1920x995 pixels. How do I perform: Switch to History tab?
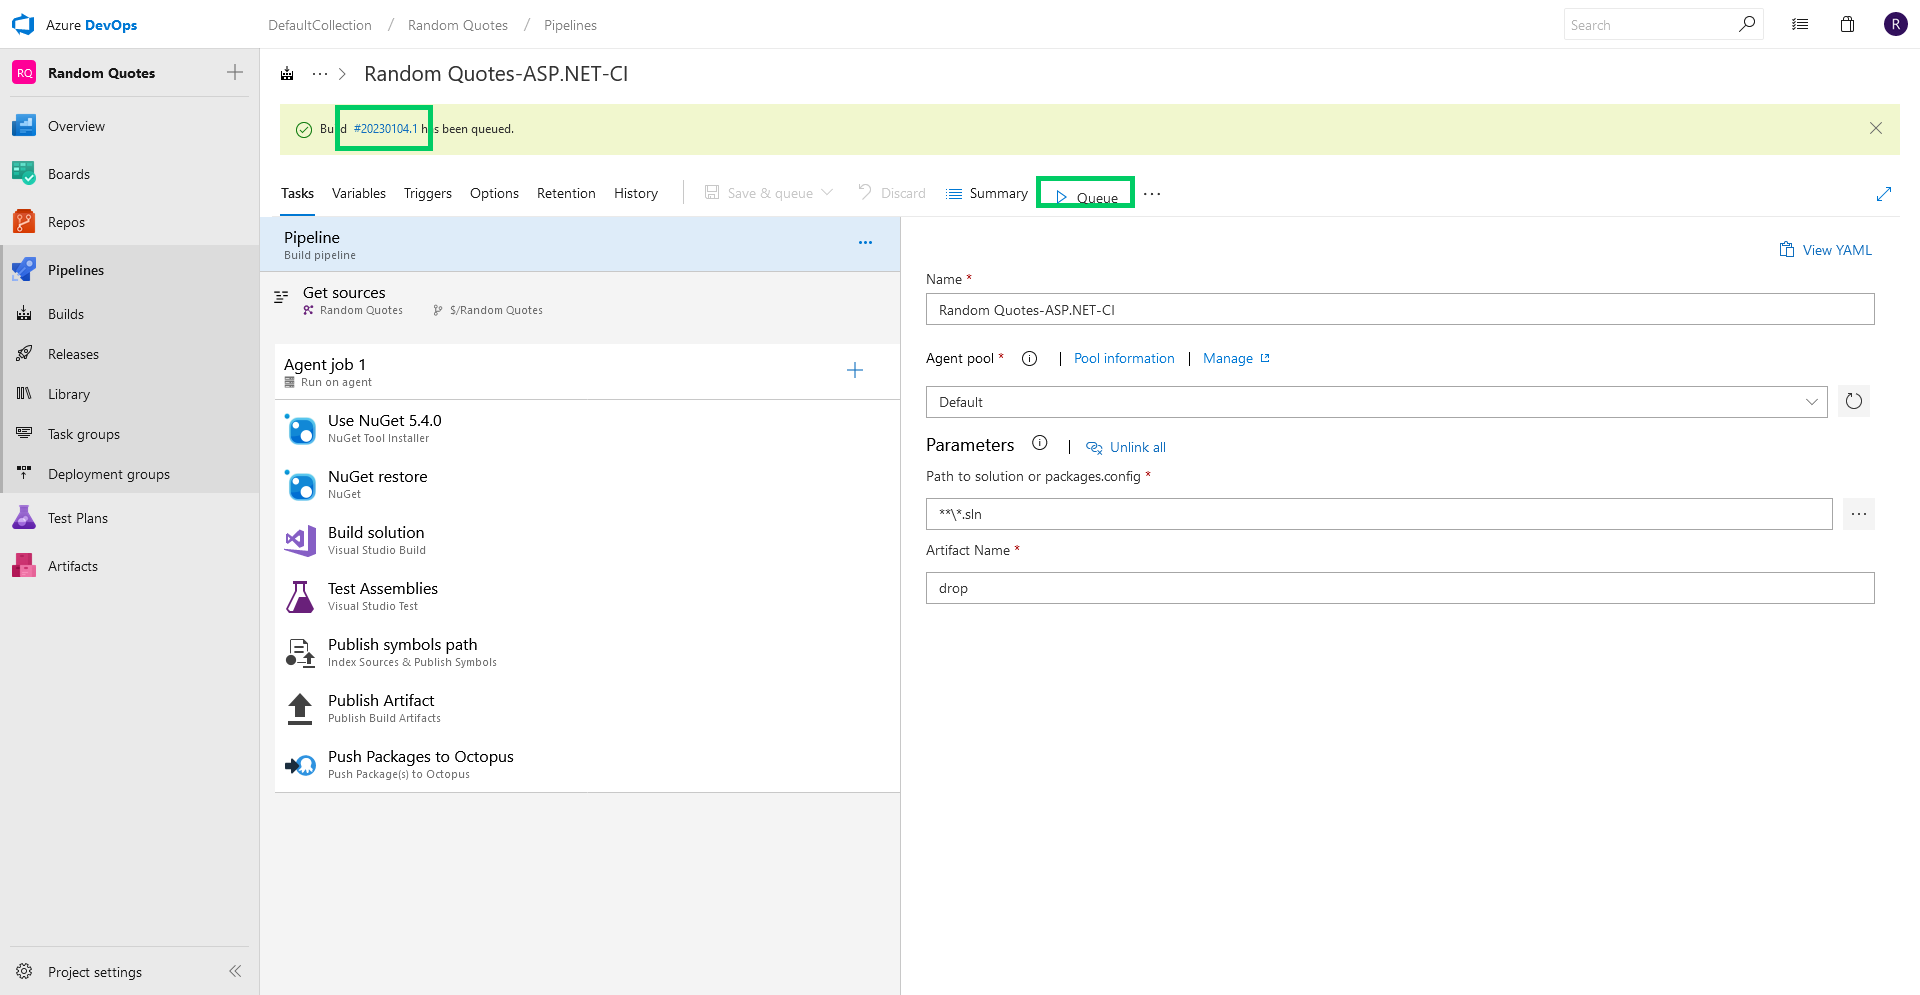636,193
